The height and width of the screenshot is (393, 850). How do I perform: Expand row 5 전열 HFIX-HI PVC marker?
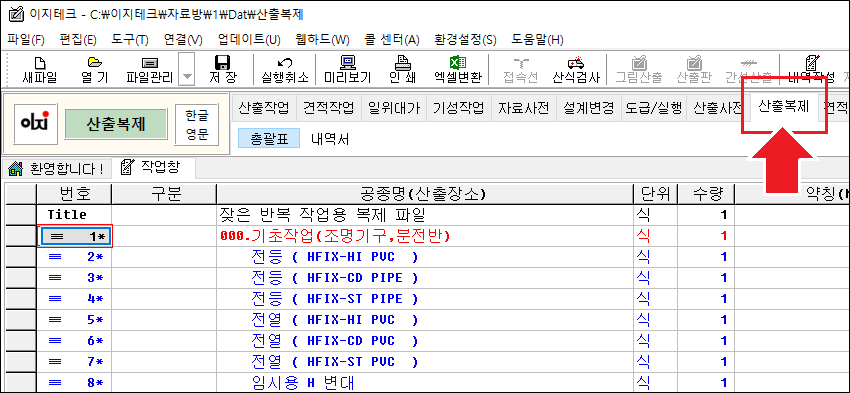[55, 319]
